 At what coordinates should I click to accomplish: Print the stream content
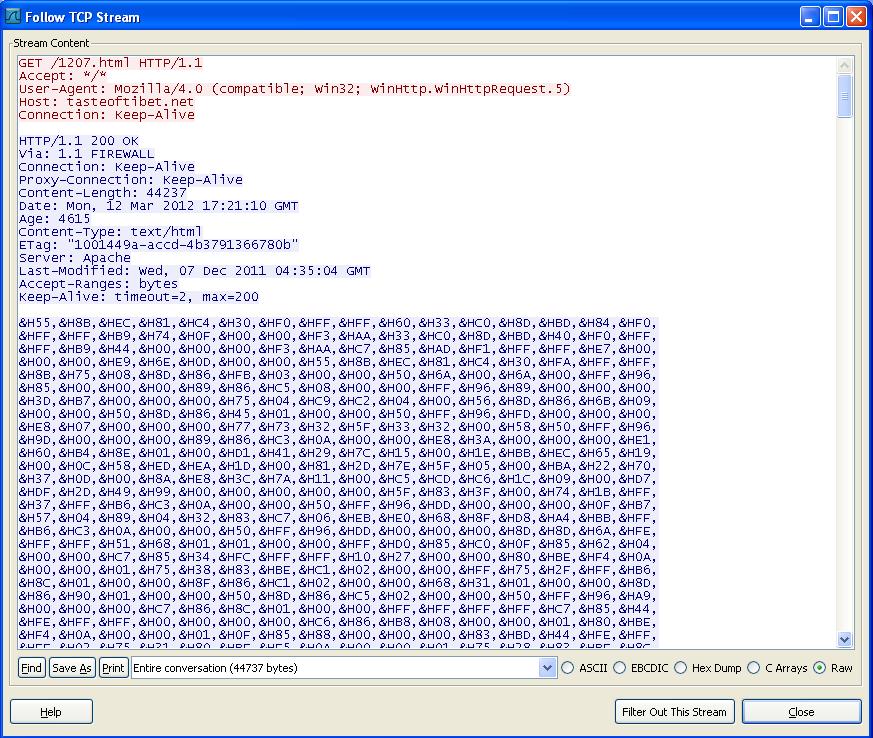coord(113,668)
